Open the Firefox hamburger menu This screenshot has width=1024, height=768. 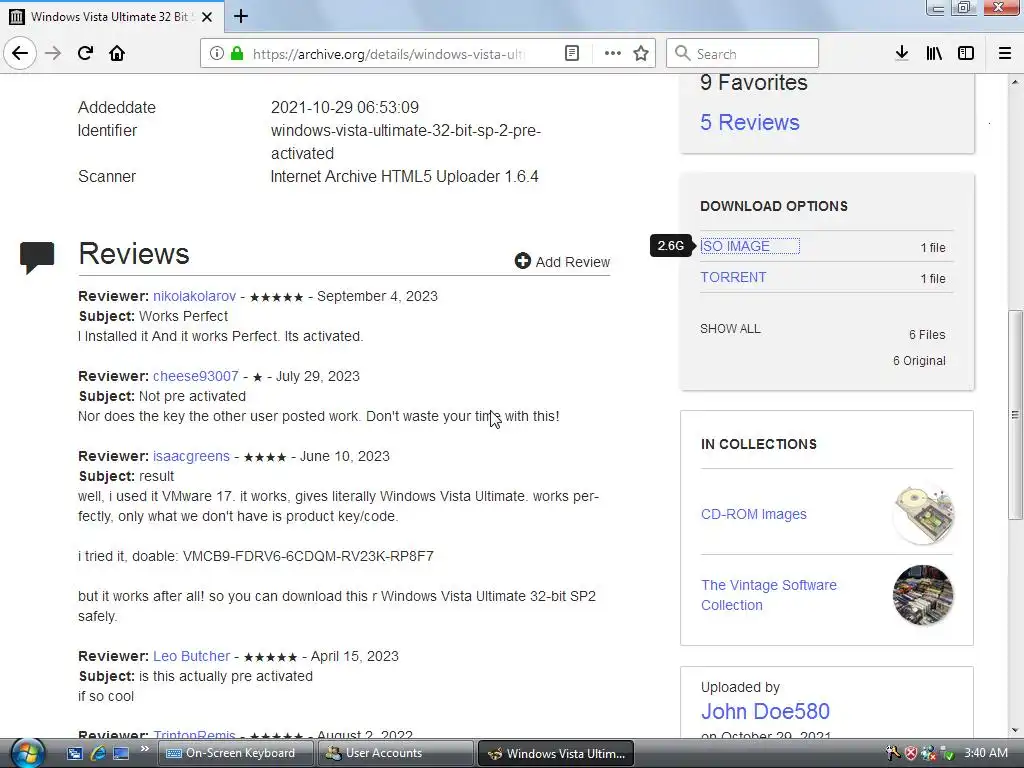tap(1005, 53)
